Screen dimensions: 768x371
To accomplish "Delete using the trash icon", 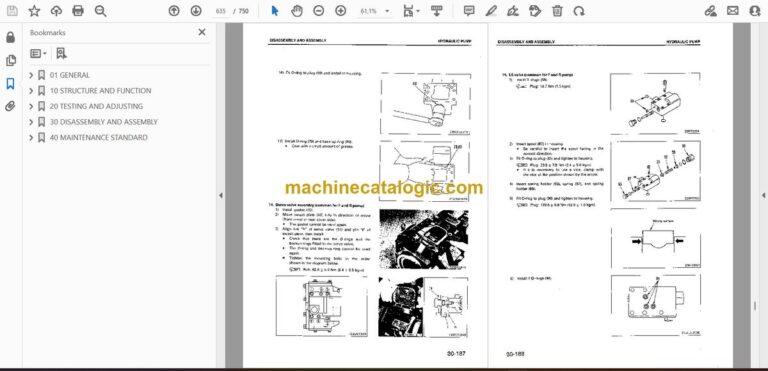I will click(x=557, y=11).
